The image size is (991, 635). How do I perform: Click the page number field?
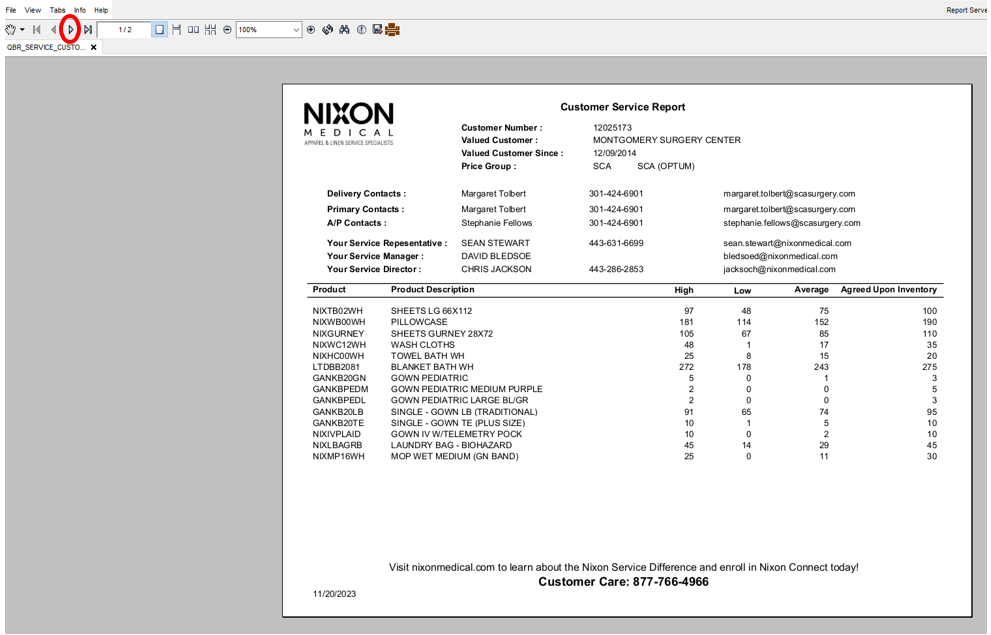[x=124, y=30]
